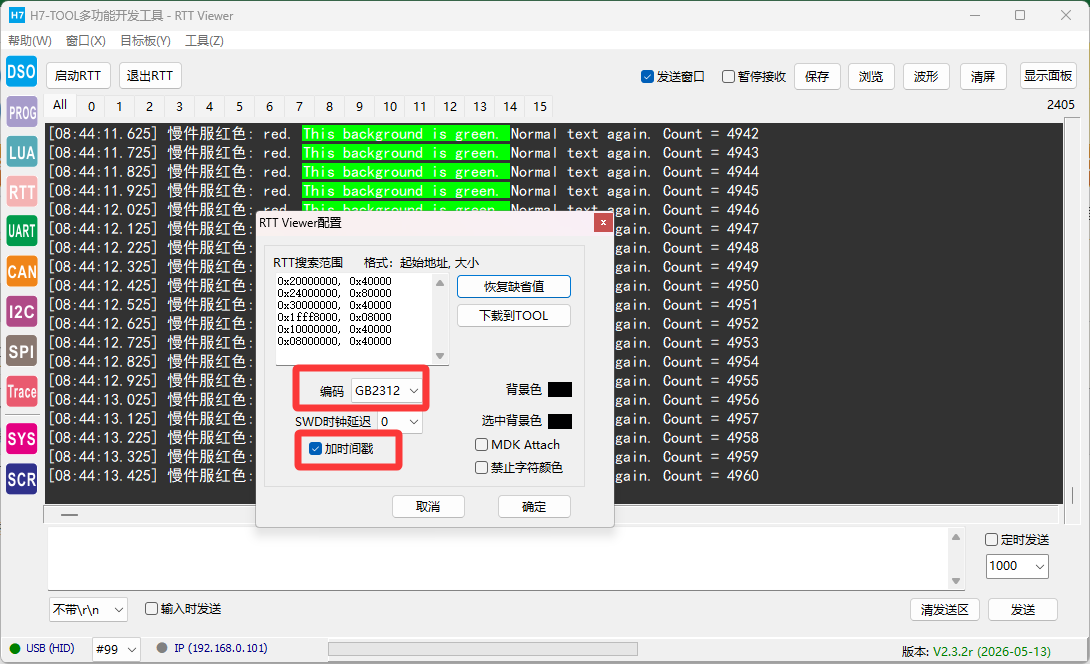1090x664 pixels.
Task: Select channel tab 15
Action: 540,106
